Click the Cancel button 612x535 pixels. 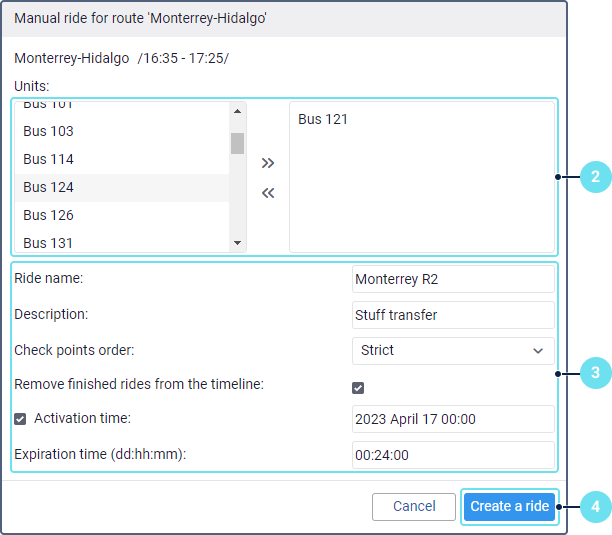(413, 507)
